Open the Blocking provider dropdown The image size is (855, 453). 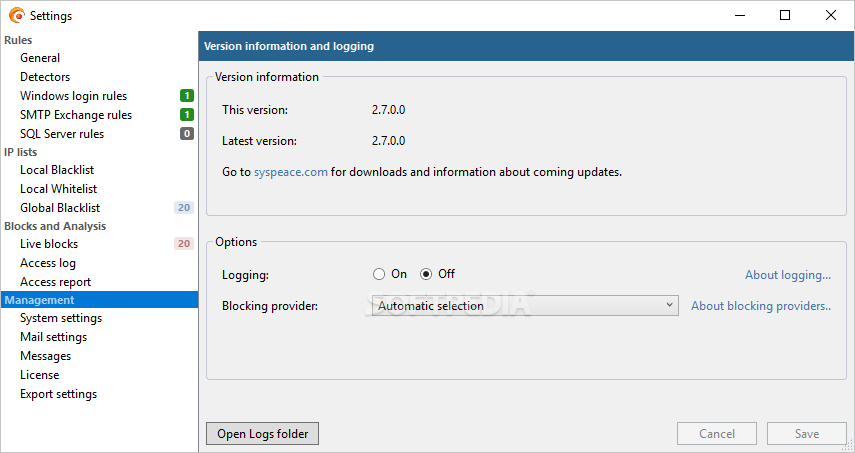(525, 306)
